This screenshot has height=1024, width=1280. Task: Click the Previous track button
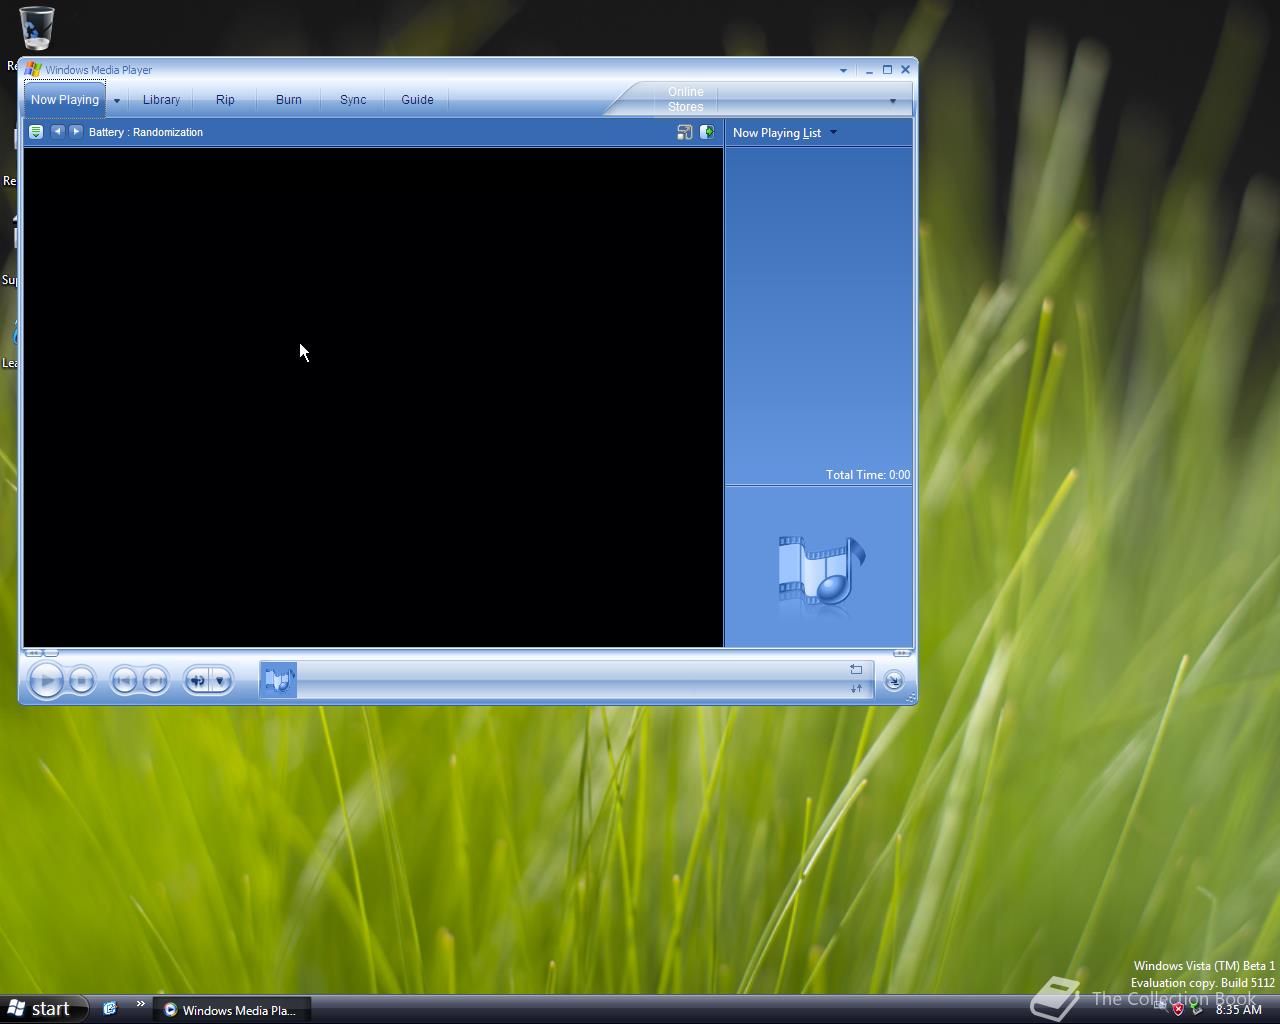[124, 681]
